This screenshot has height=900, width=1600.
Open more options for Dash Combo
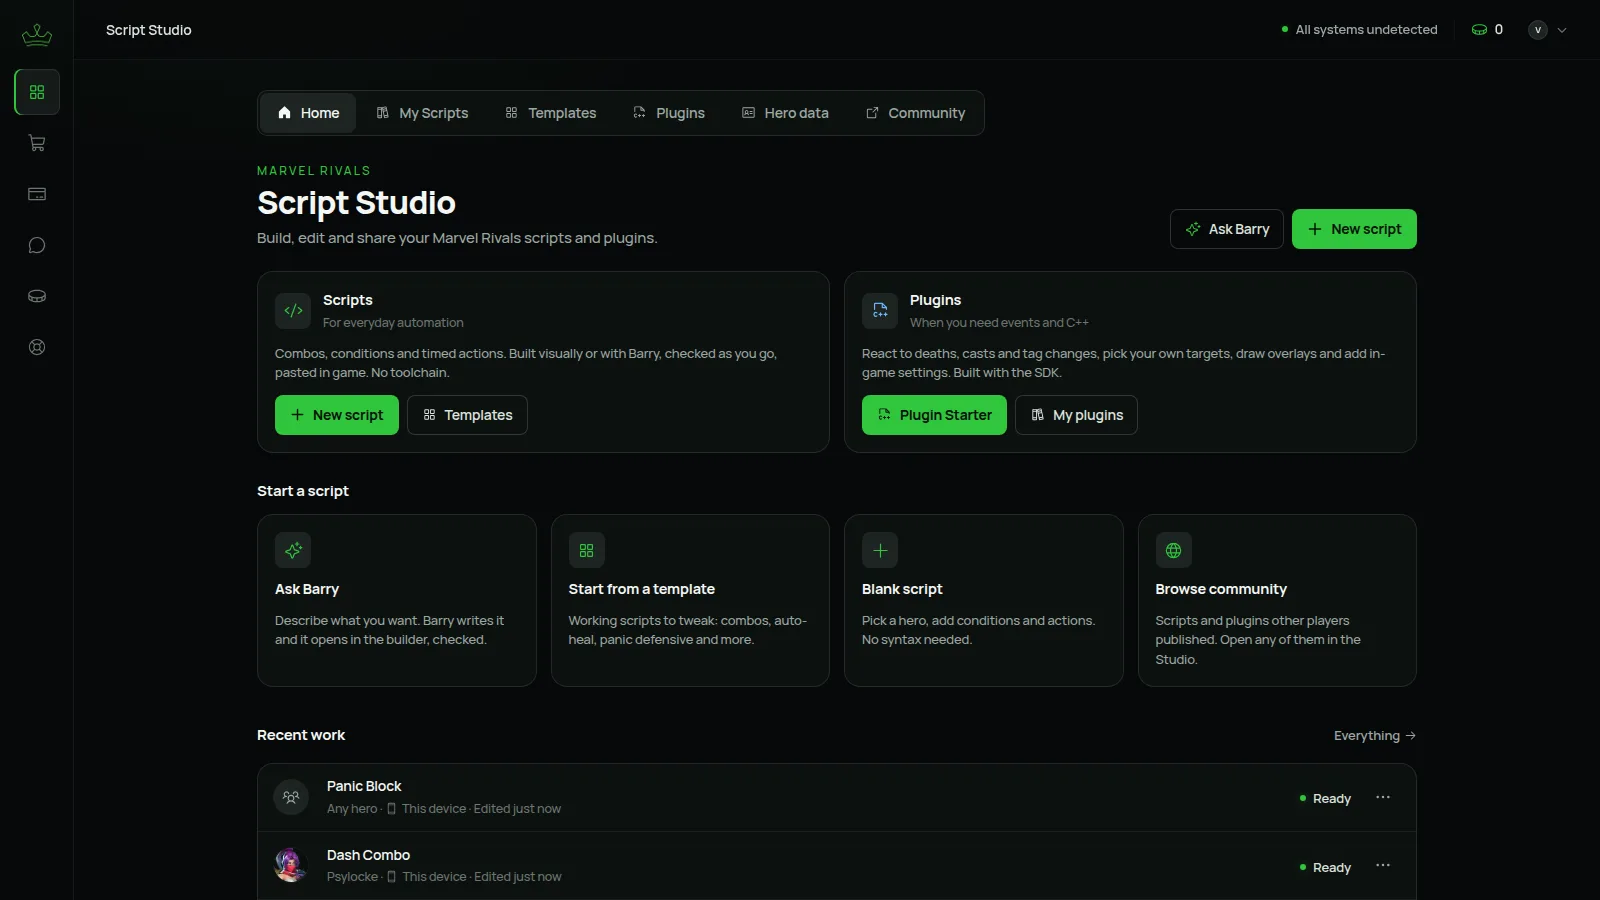click(1383, 866)
